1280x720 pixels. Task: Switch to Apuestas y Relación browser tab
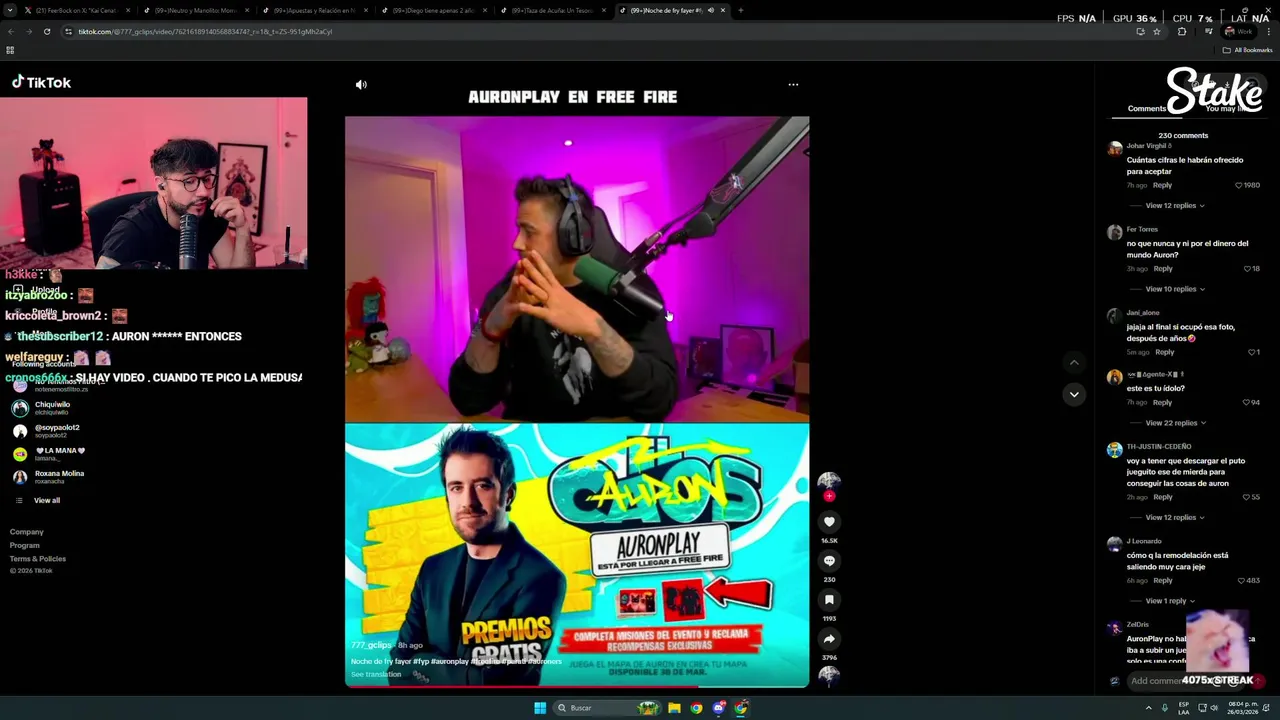pyautogui.click(x=313, y=10)
